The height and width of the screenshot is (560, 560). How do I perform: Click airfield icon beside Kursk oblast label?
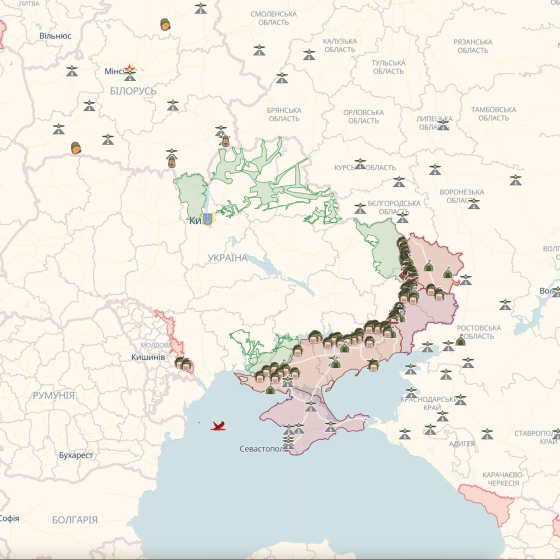pyautogui.click(x=360, y=164)
